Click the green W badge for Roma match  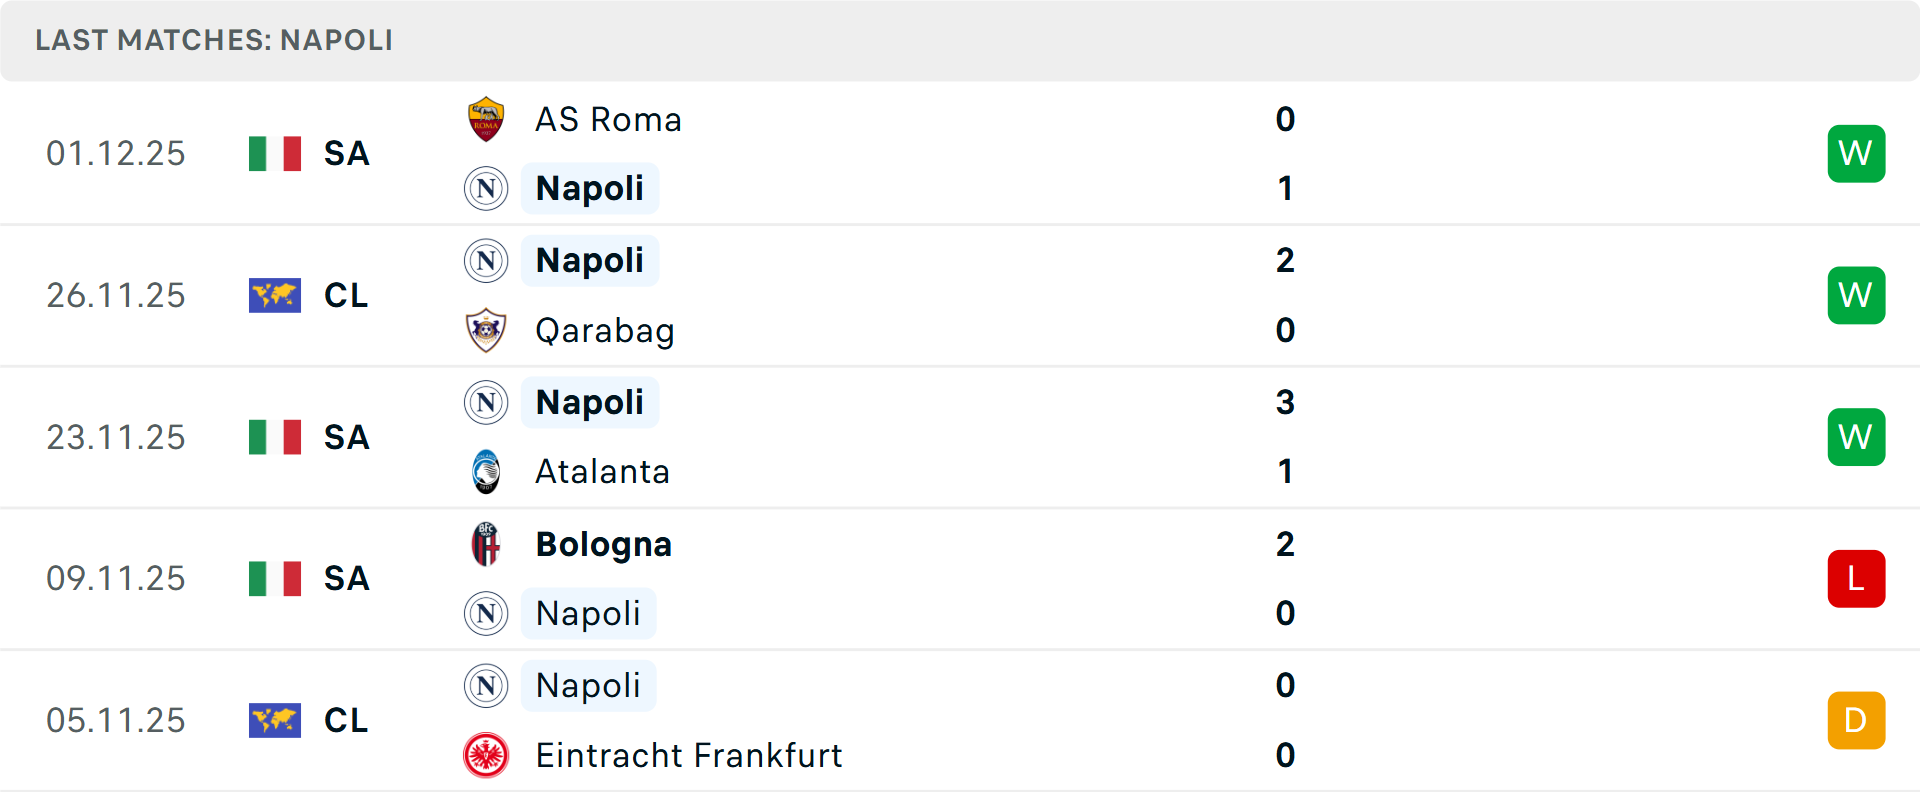[x=1856, y=154]
